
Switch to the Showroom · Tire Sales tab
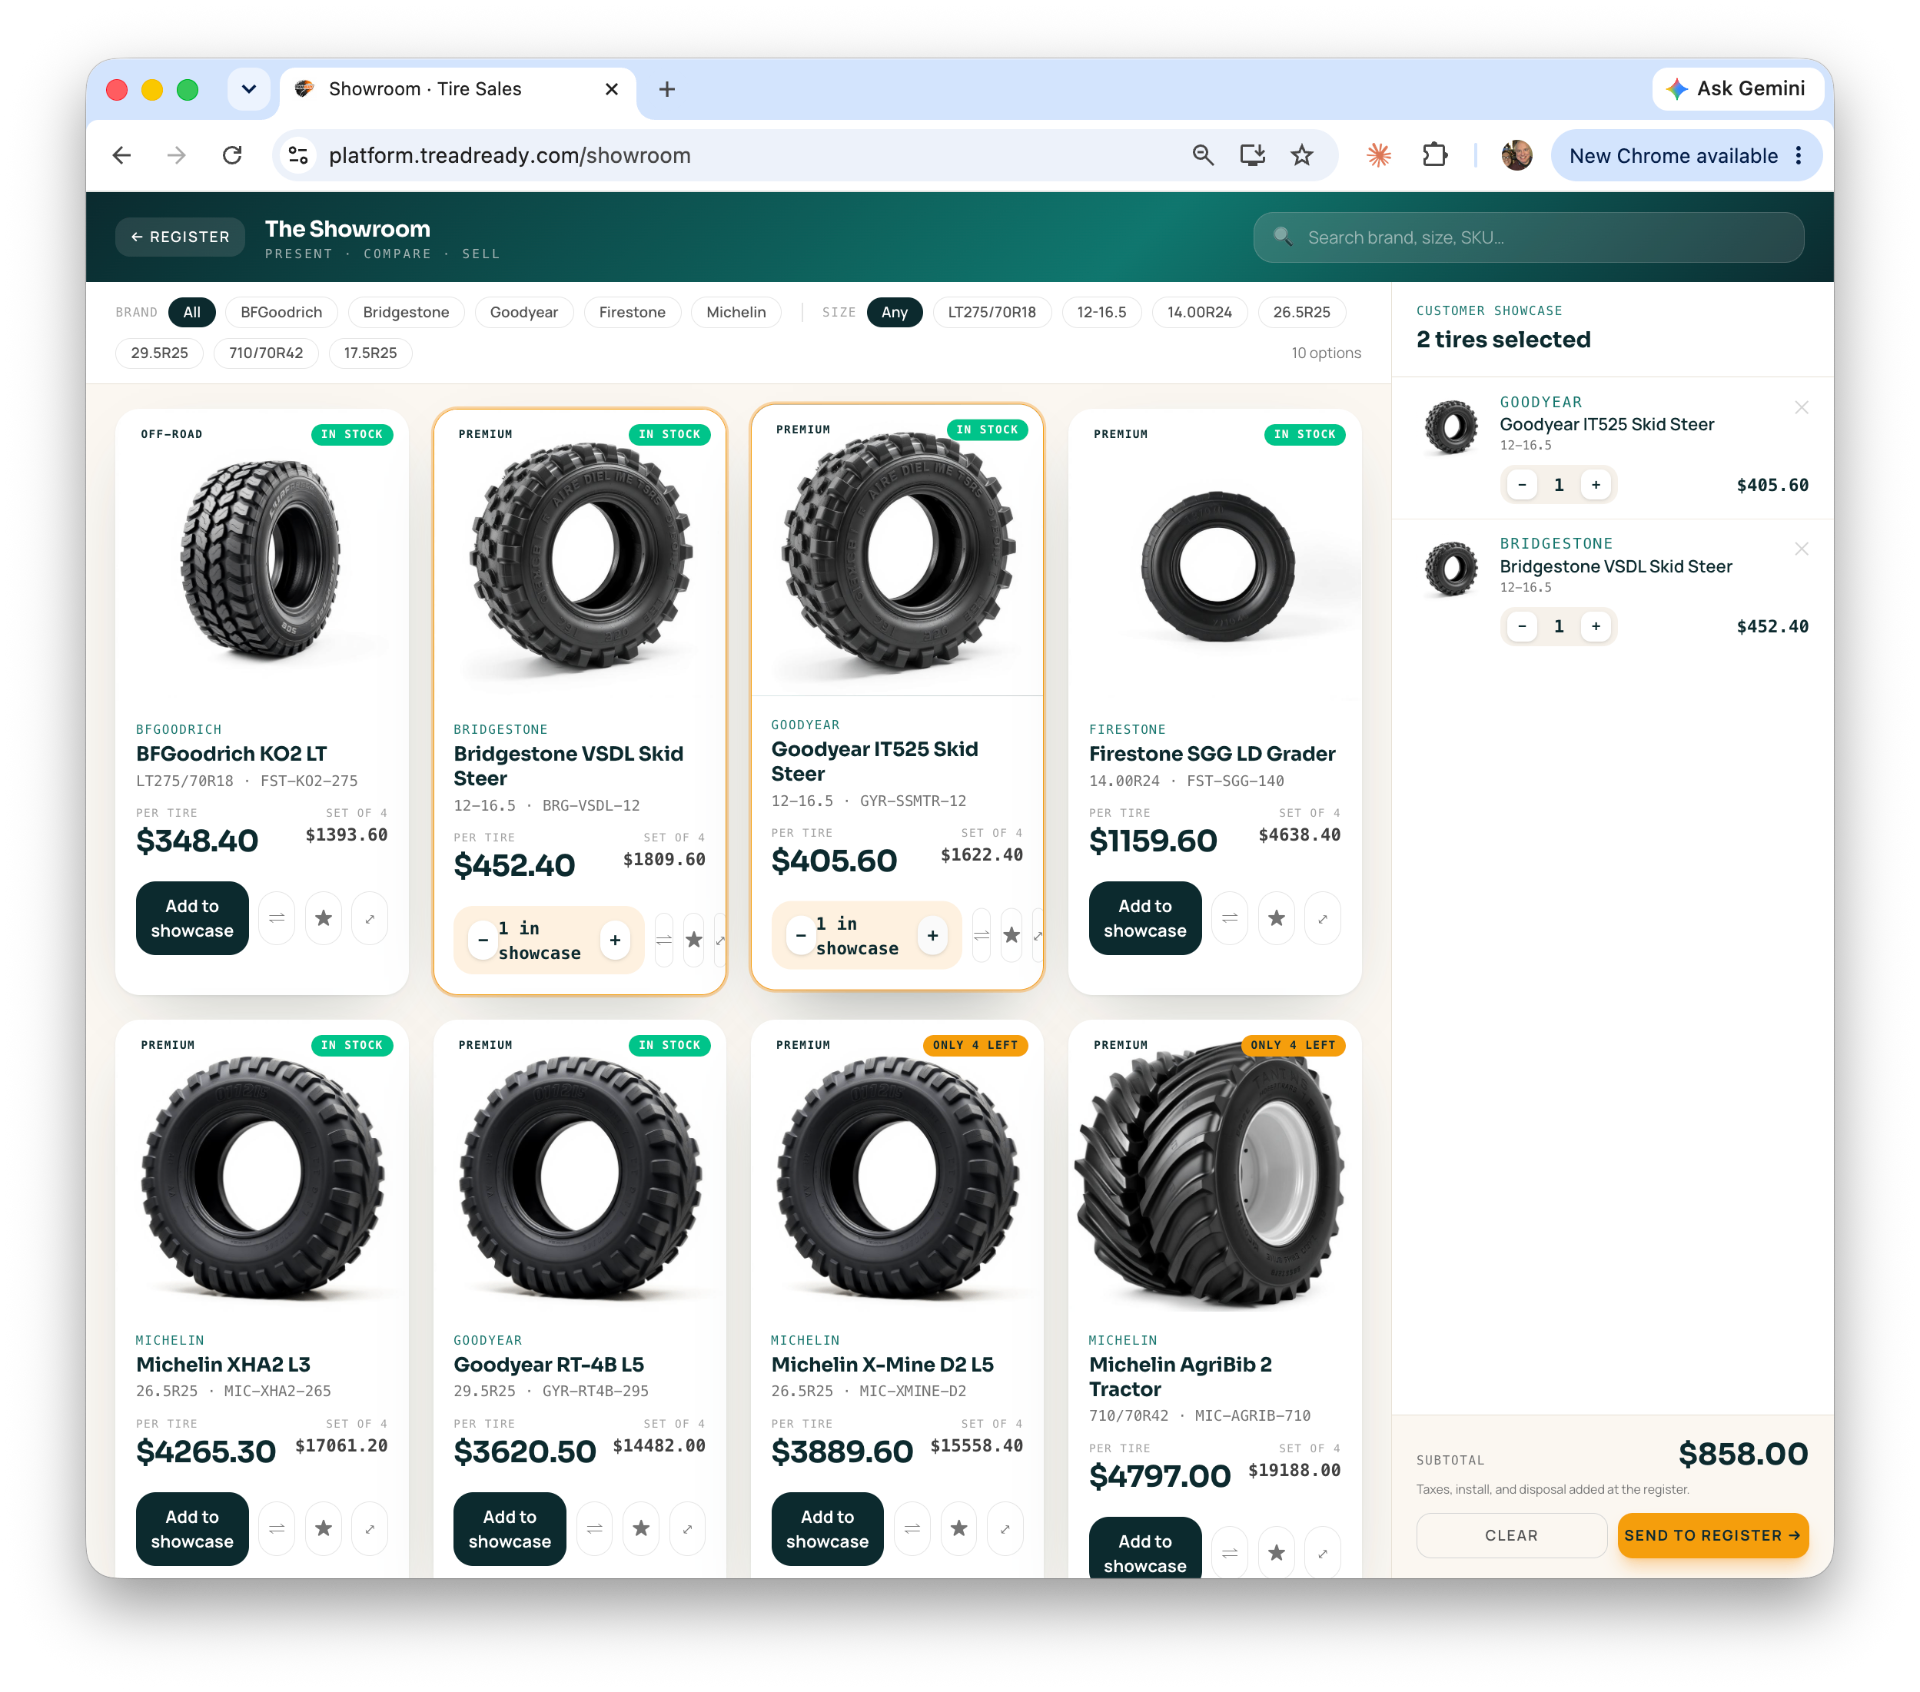[457, 89]
